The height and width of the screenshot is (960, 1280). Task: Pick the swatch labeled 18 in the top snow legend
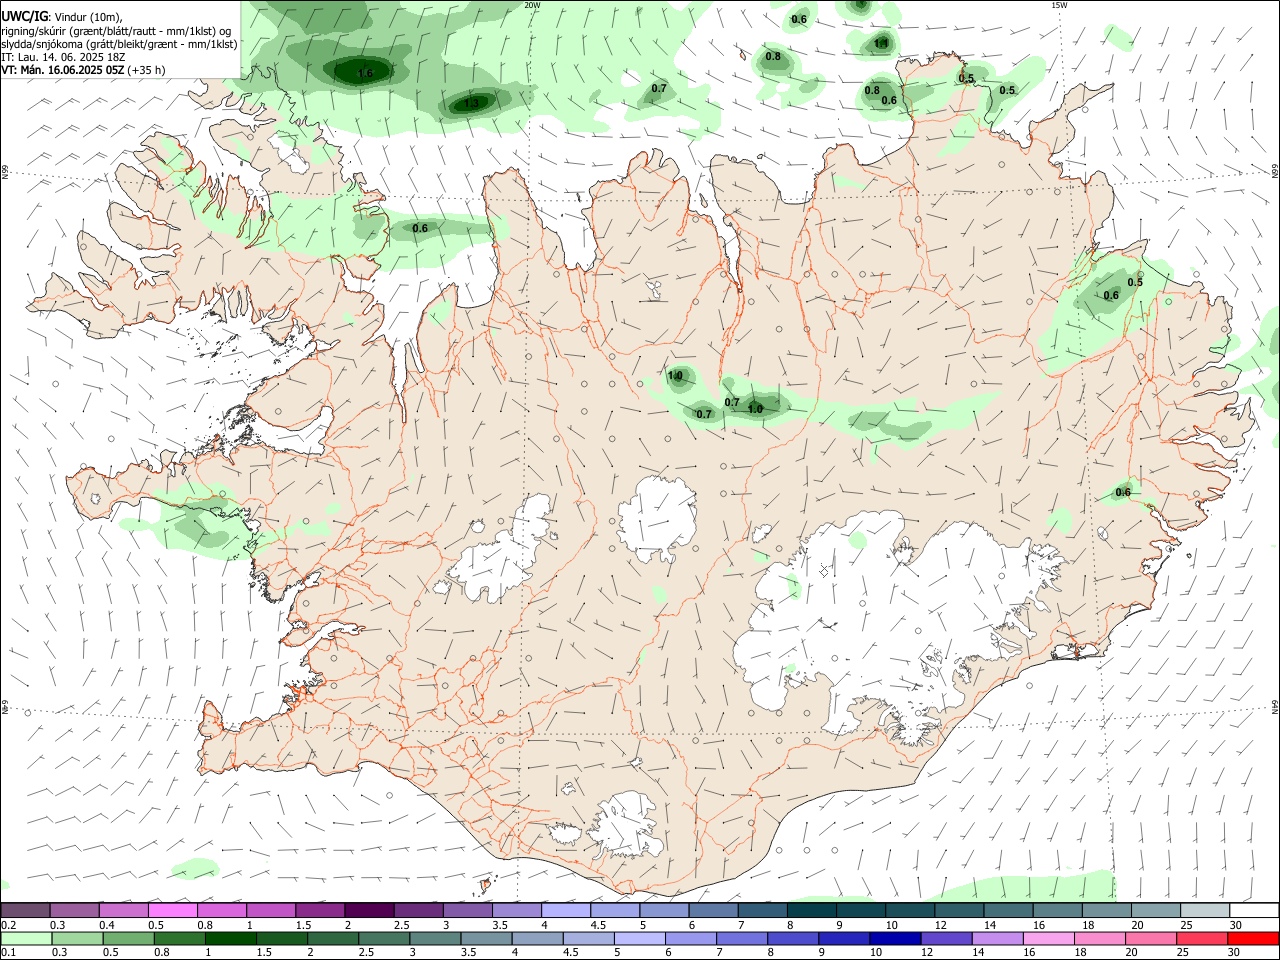pyautogui.click(x=1107, y=910)
